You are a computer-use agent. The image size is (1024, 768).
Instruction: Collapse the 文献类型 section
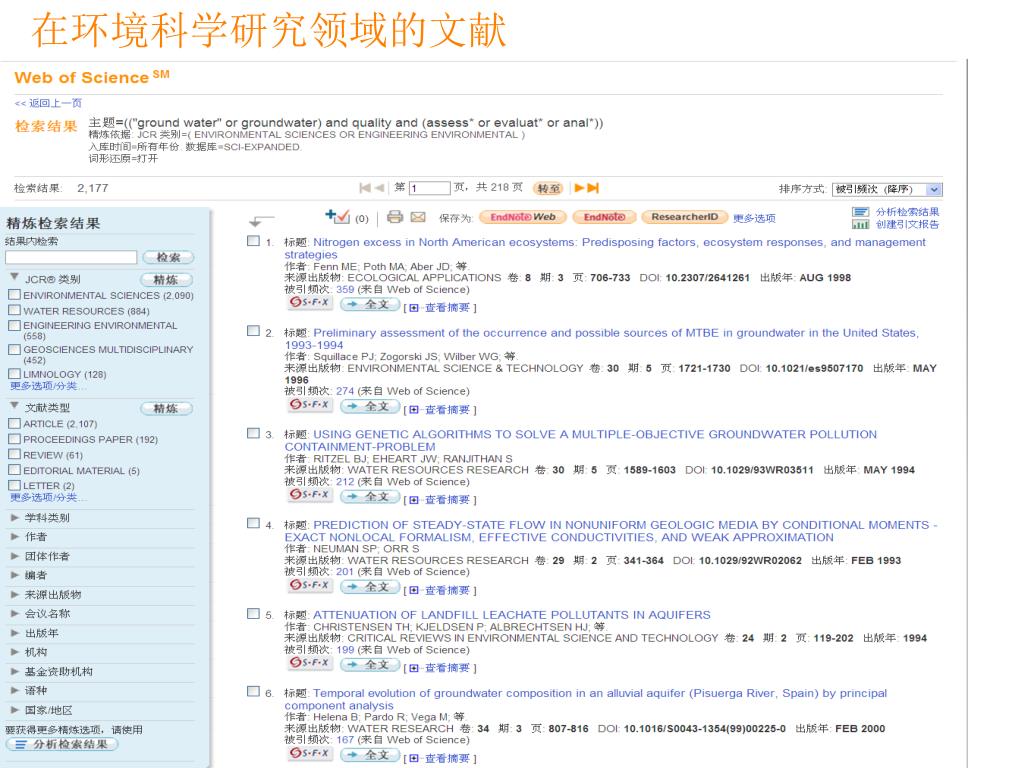click(14, 406)
